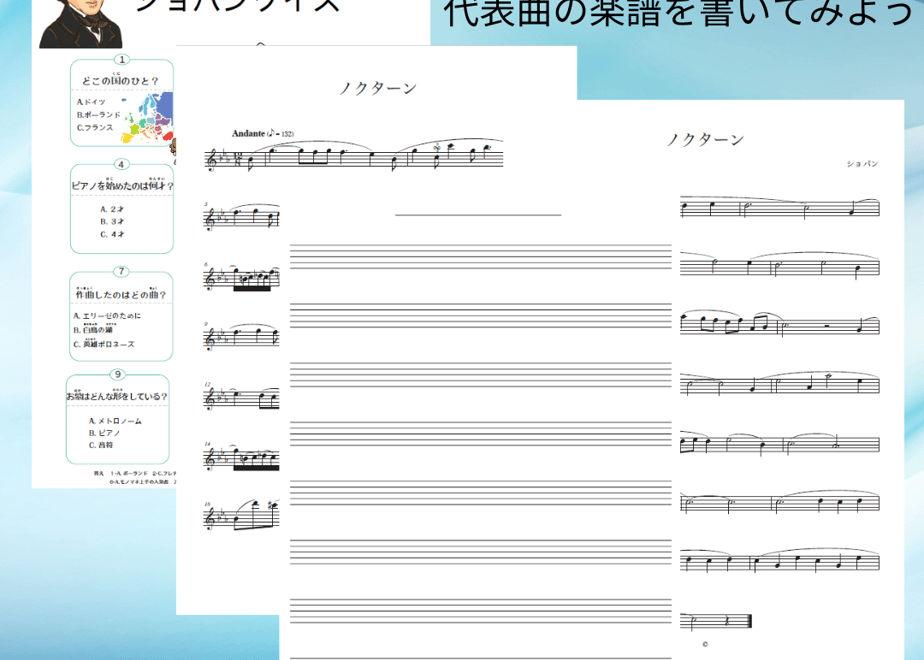Screen dimensions: 924x660
Task: Click the Andante tempo marking
Action: (x=263, y=134)
